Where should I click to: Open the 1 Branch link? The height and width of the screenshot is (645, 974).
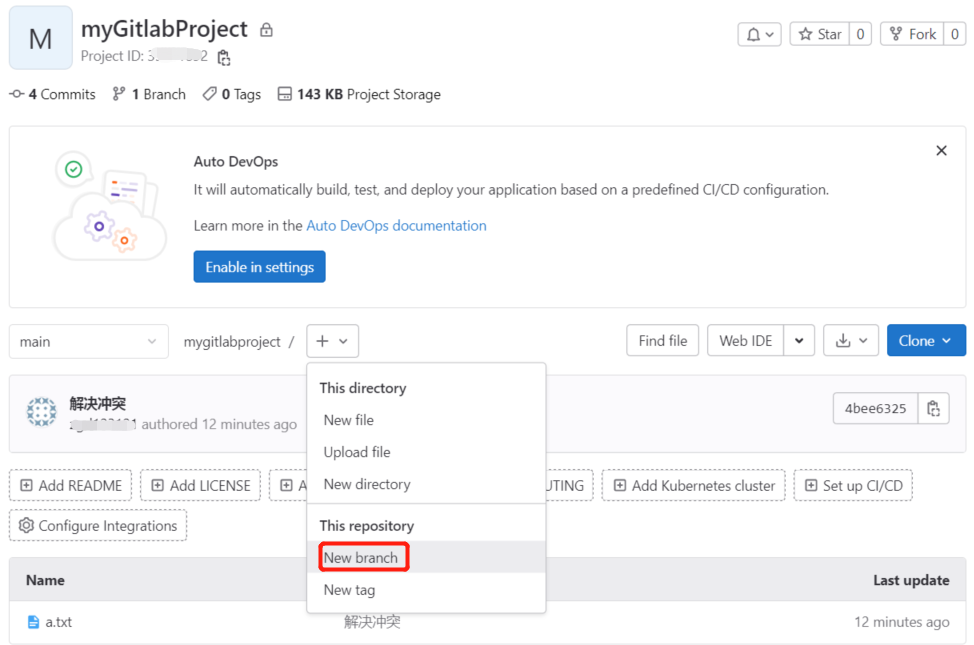149,94
